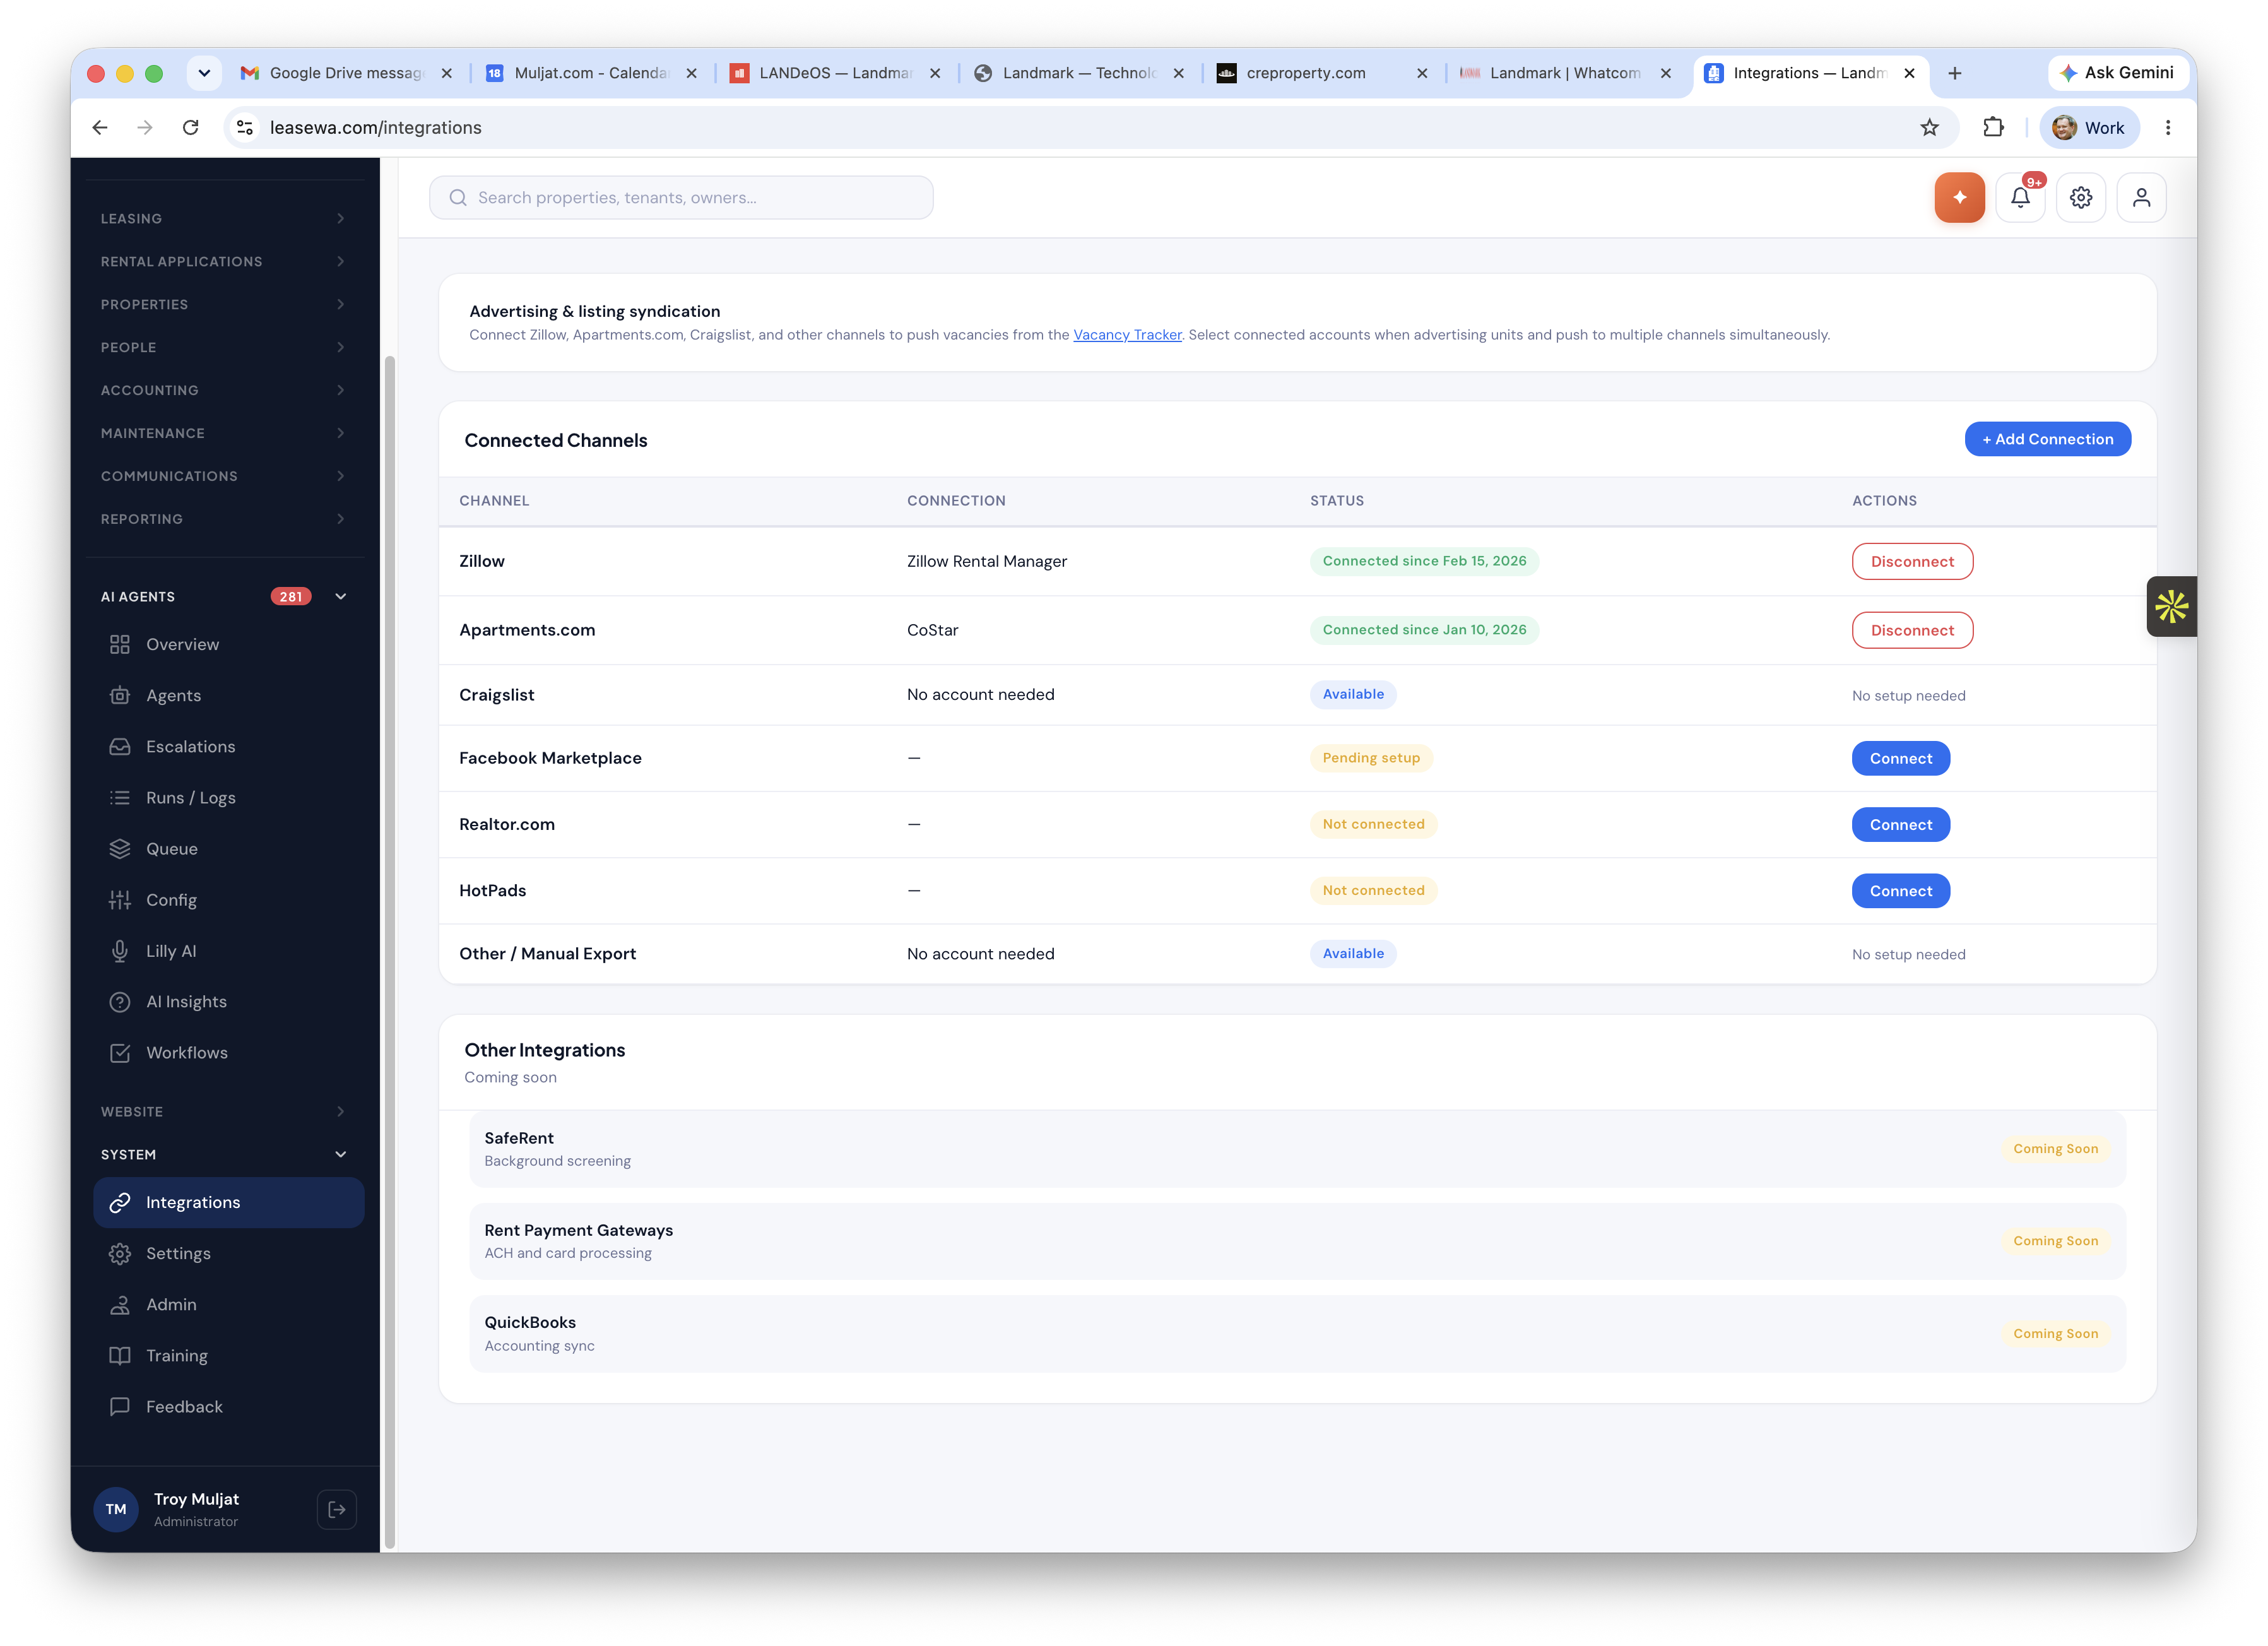Expand the Maintenance section

tap(224, 433)
